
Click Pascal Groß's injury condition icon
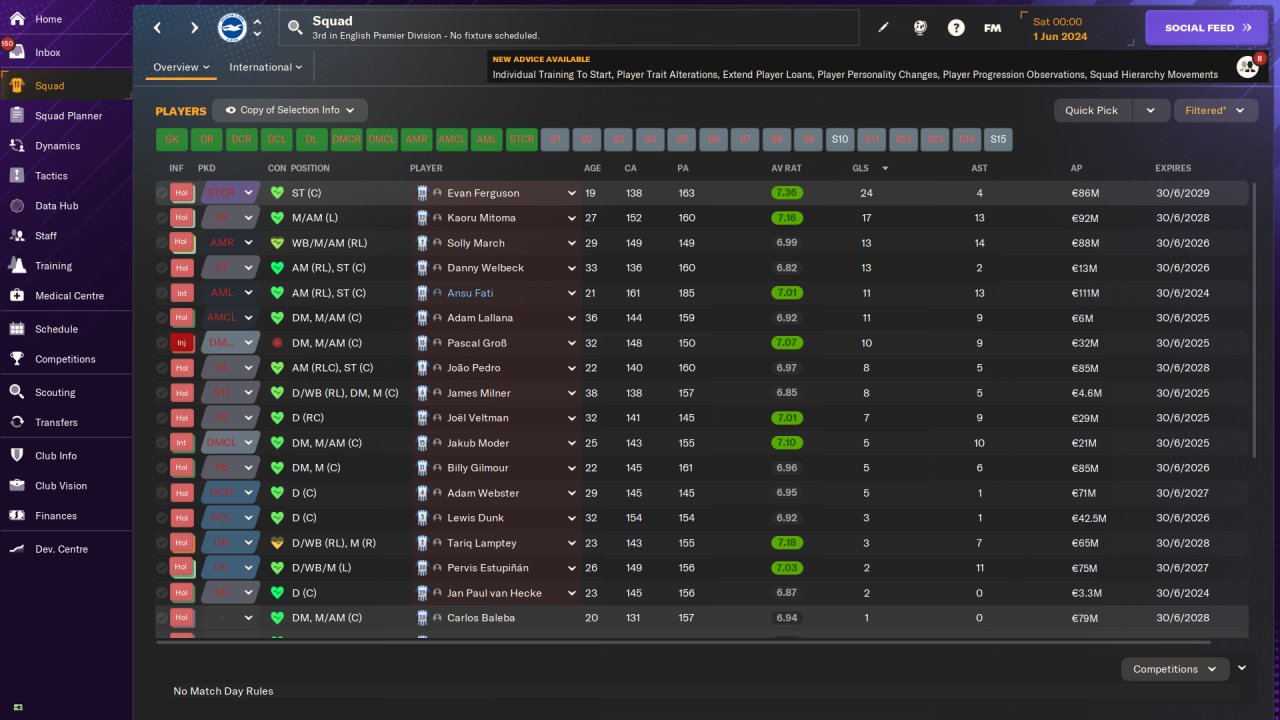277,343
